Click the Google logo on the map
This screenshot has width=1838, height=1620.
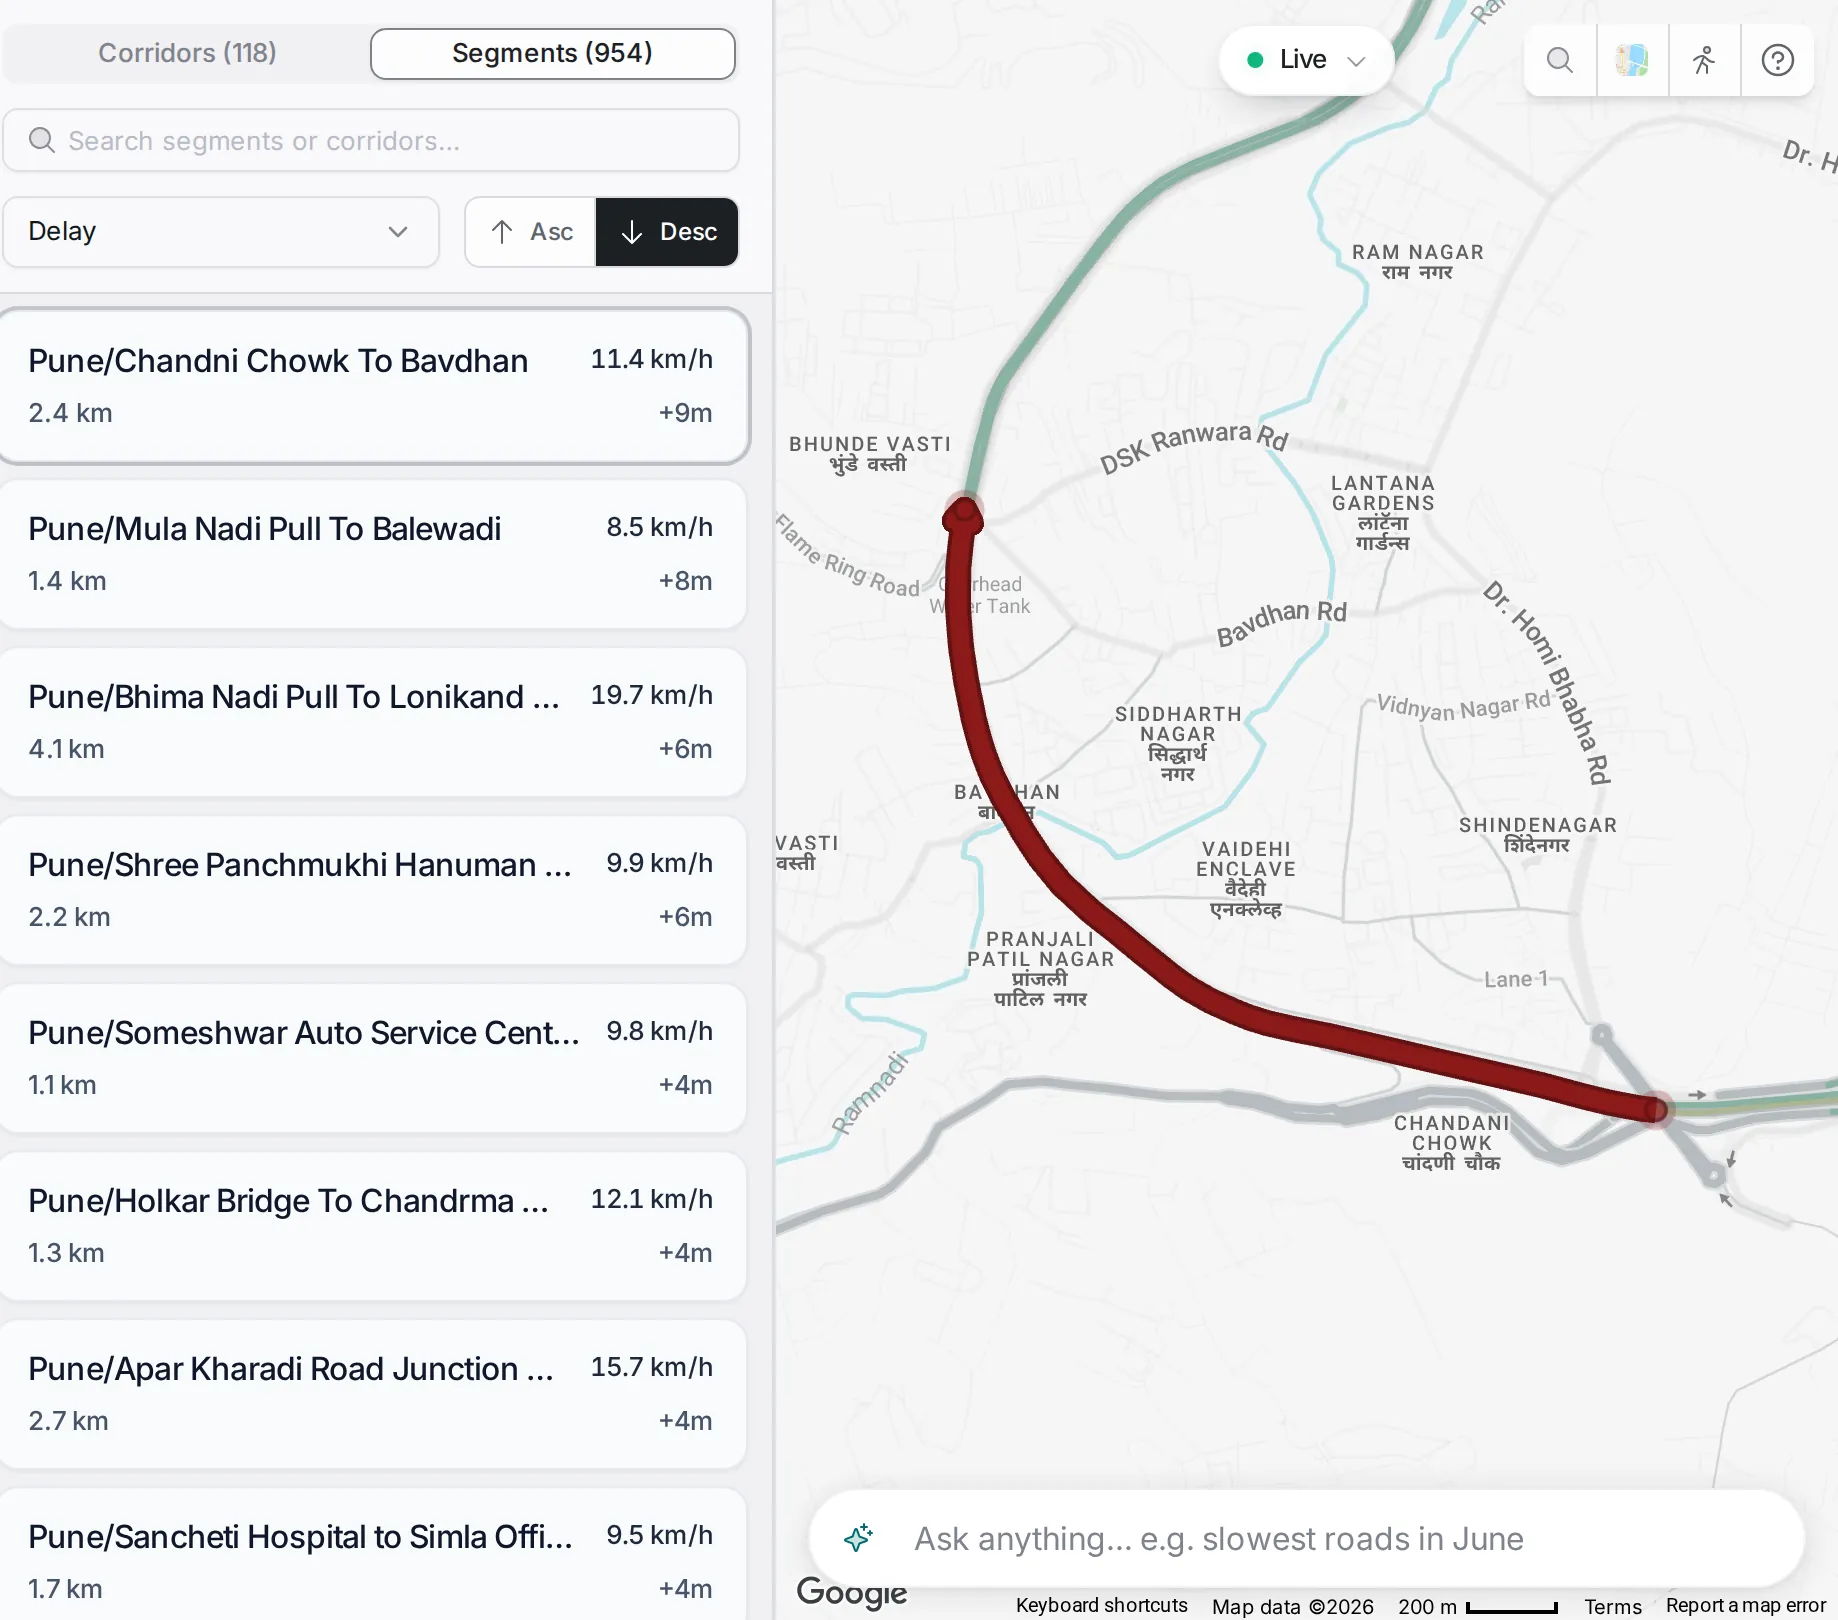pos(852,1591)
